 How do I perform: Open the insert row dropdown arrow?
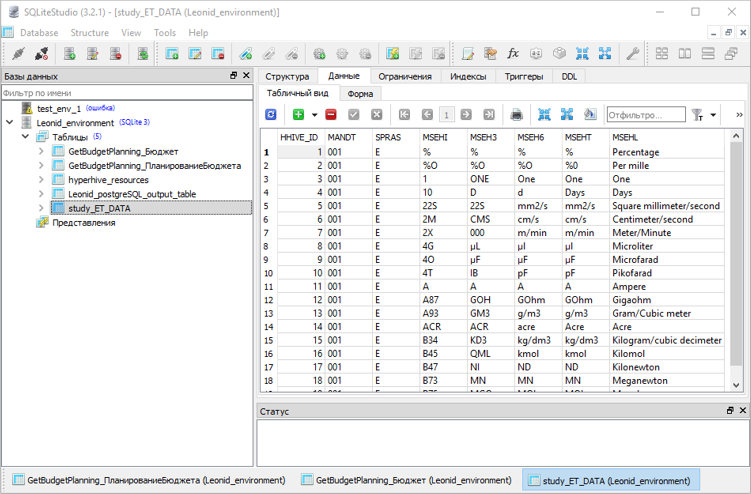pos(314,115)
